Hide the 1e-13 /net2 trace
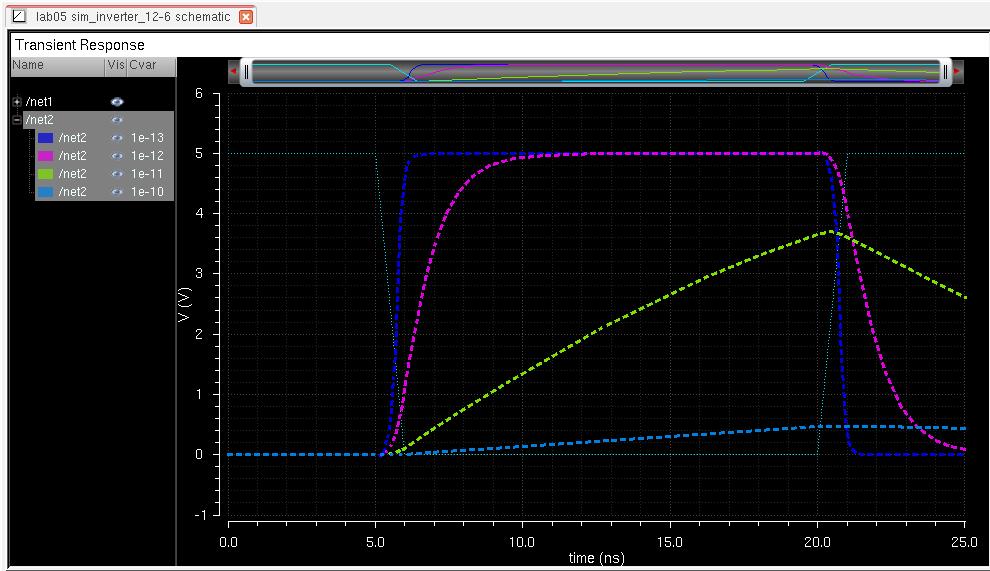Image resolution: width=990 pixels, height=571 pixels. (x=117, y=138)
